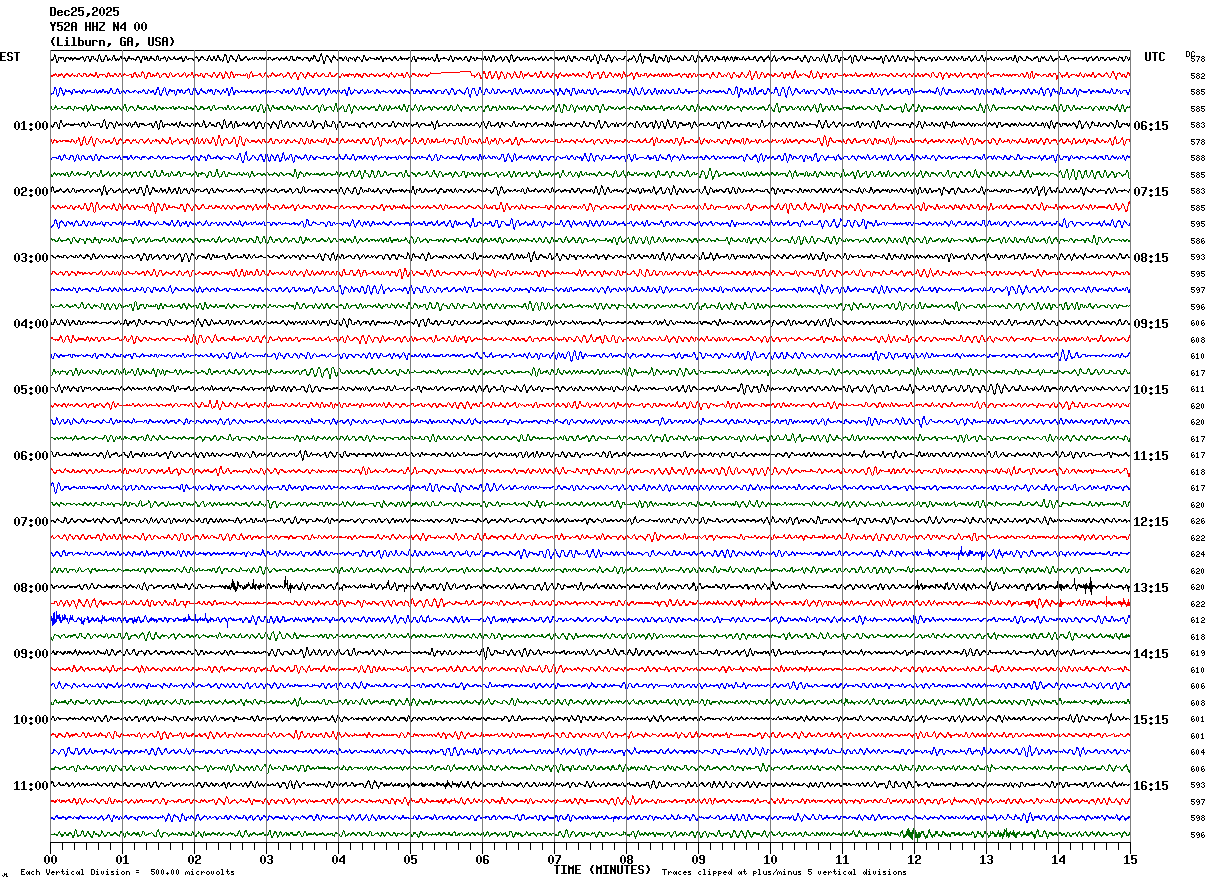Select the 03:00 EST row label
1210x886 pixels.
pos(30,258)
